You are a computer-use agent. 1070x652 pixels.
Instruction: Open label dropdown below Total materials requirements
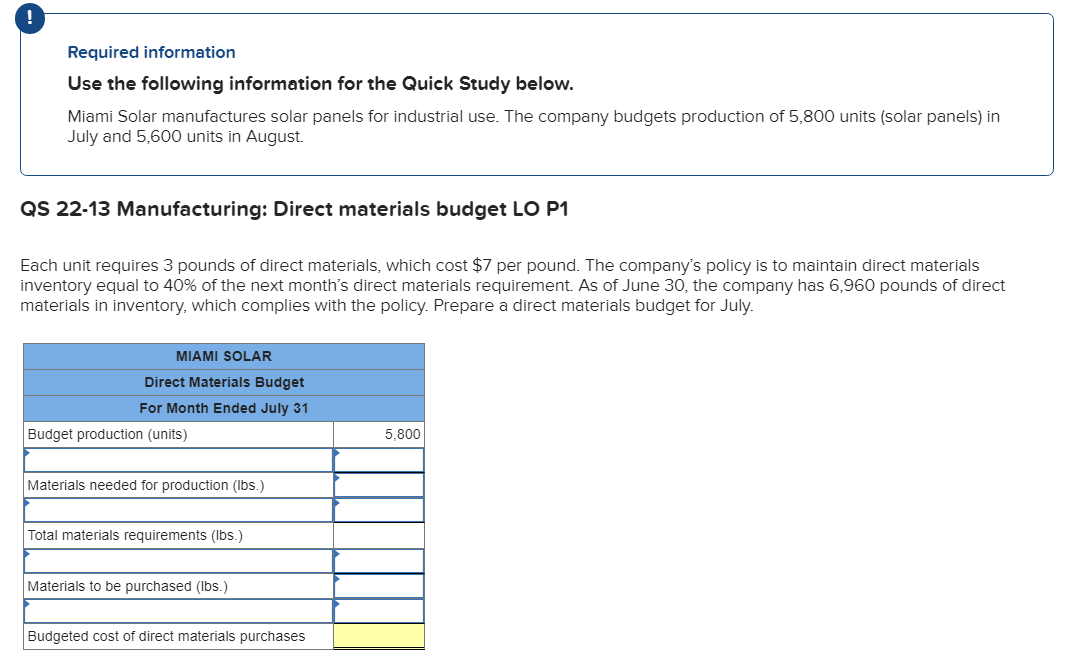coord(178,561)
